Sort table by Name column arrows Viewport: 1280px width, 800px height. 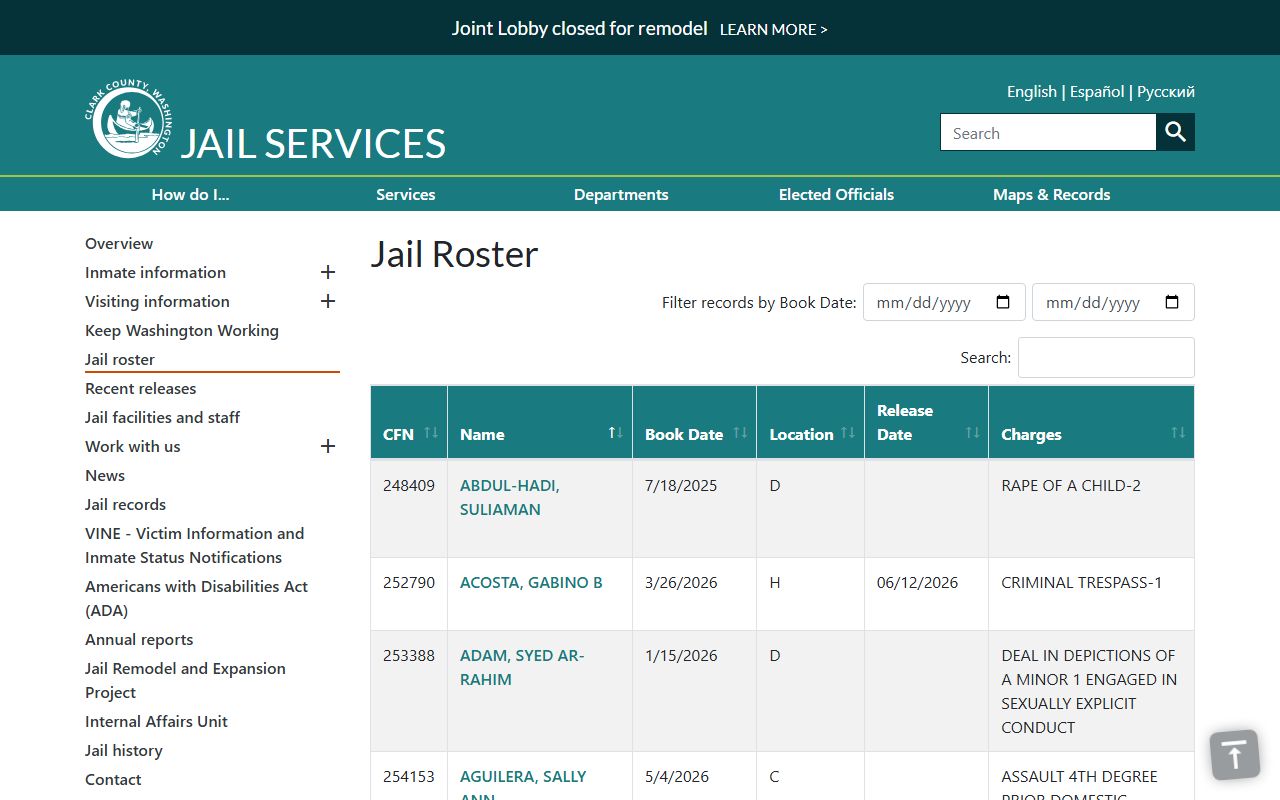[616, 433]
